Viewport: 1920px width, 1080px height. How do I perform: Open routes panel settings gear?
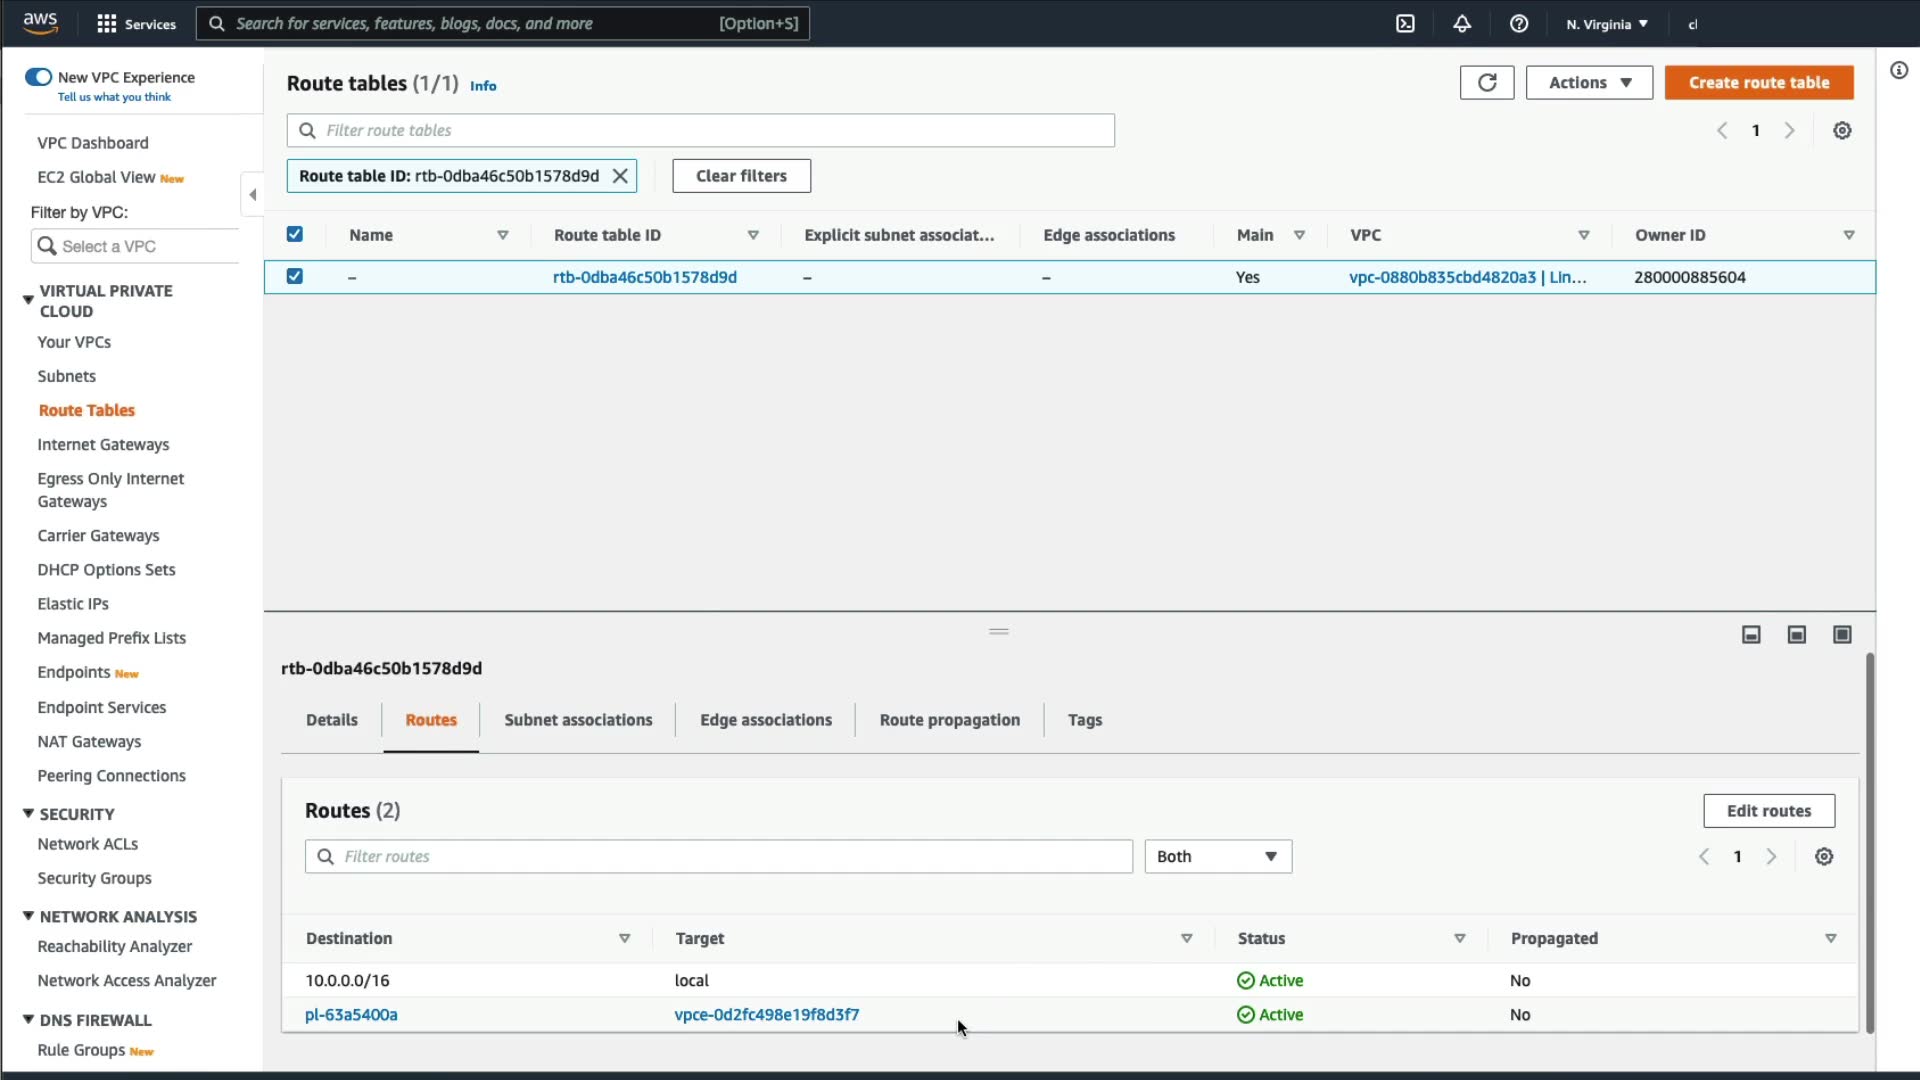pos(1824,857)
